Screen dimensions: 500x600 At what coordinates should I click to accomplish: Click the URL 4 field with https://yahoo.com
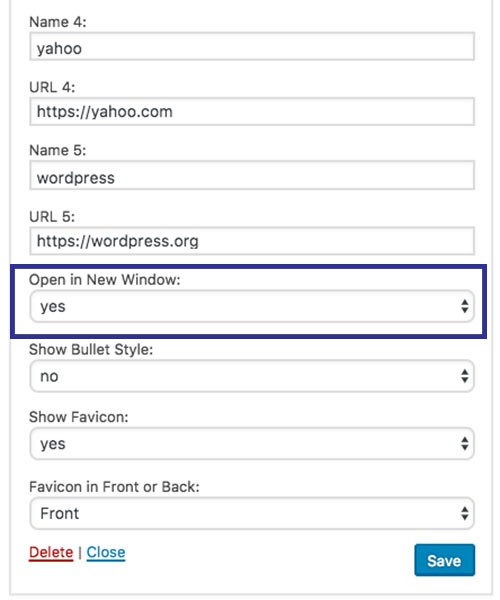(x=252, y=111)
